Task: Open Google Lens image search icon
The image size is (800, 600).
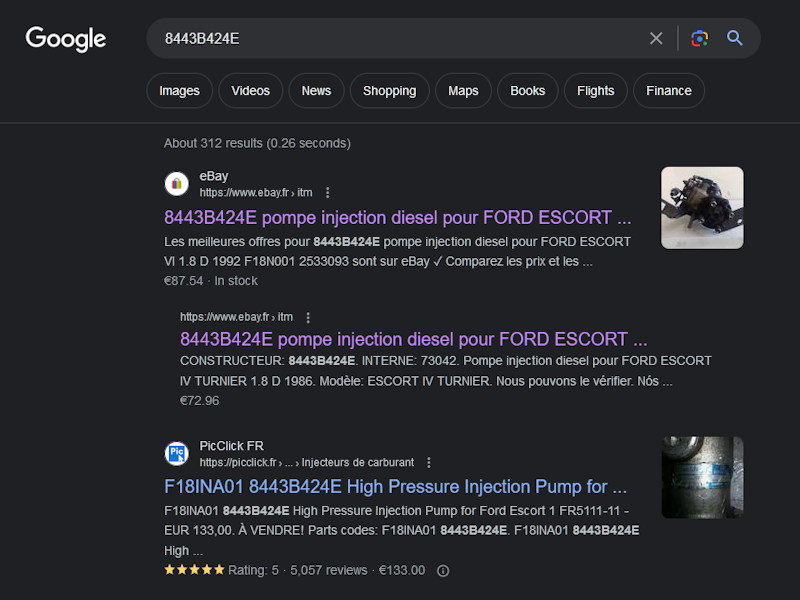Action: click(699, 38)
